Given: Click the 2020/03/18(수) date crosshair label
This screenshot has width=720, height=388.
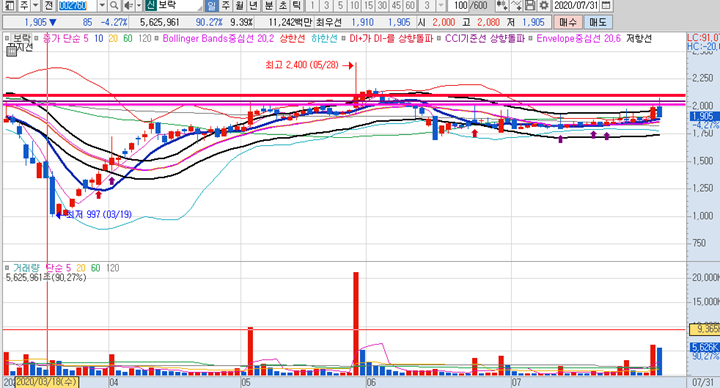Looking at the screenshot, I should (x=47, y=382).
